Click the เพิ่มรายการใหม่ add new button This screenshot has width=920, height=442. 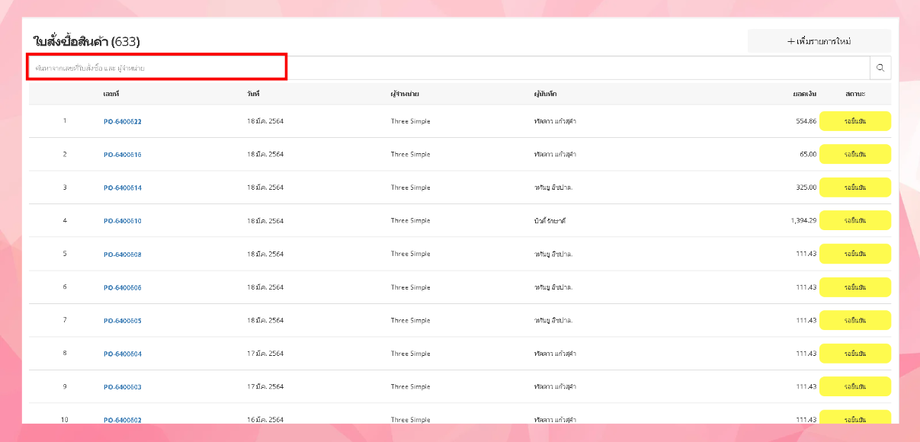coord(819,42)
